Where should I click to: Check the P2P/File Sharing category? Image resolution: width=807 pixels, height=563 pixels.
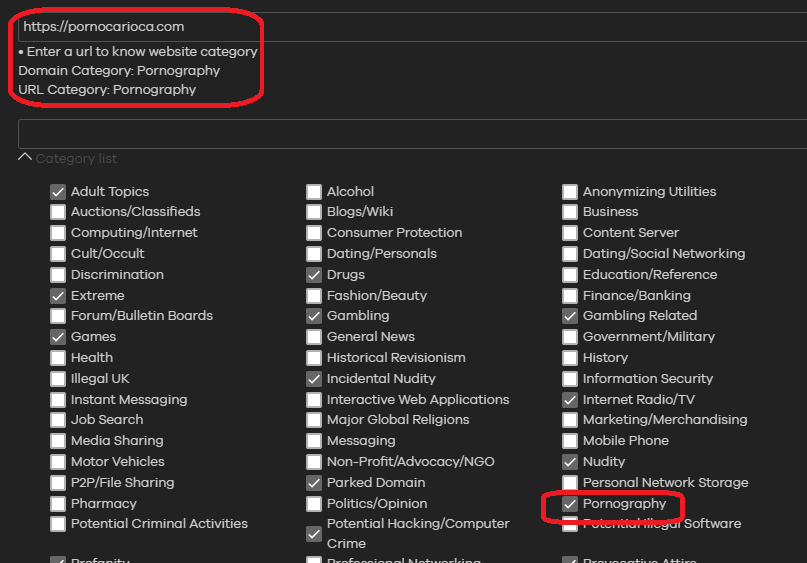click(58, 483)
